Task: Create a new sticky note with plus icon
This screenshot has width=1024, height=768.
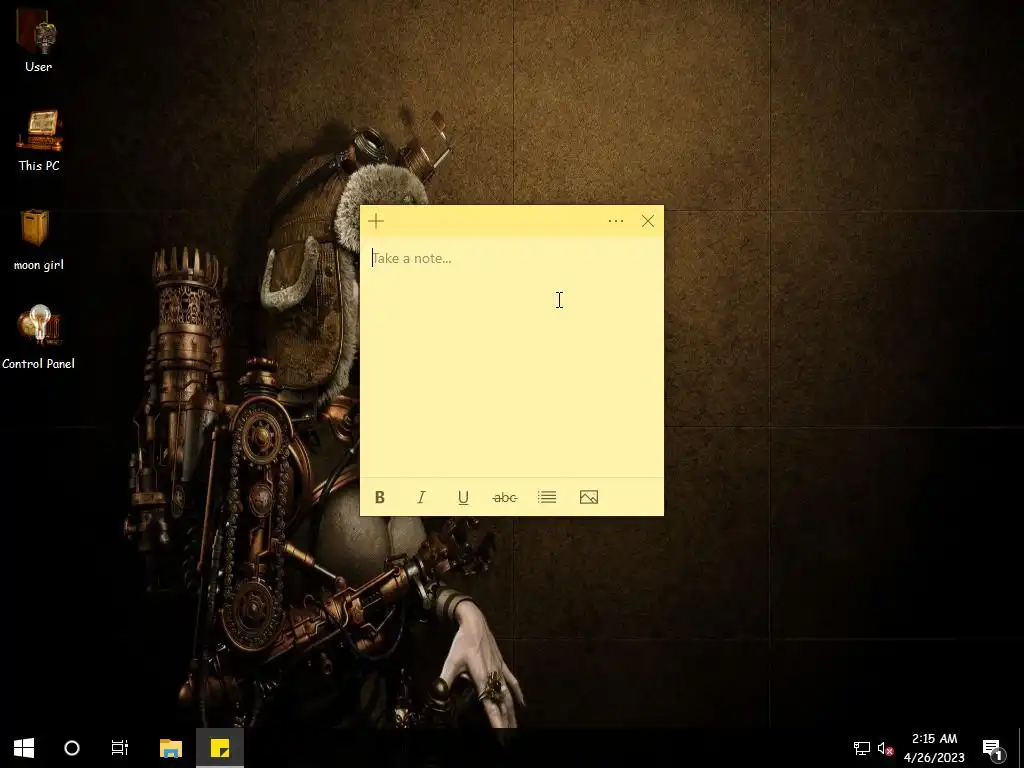Action: tap(376, 221)
